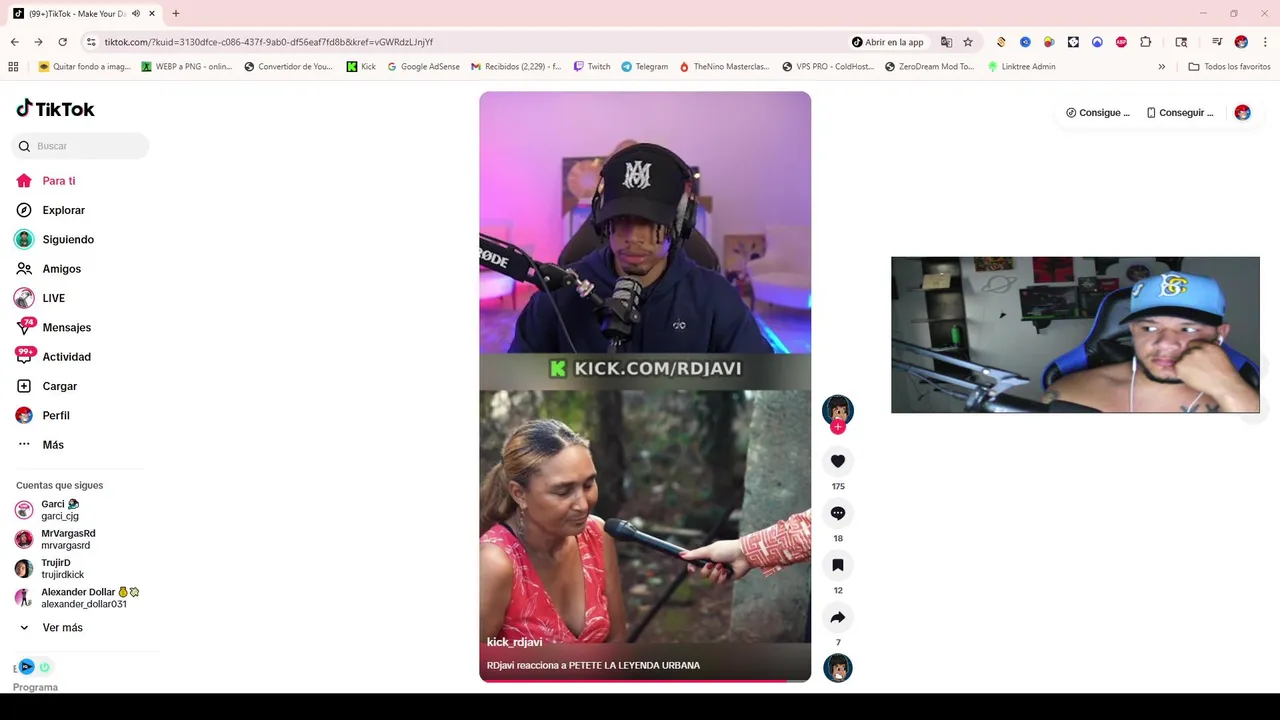Open the Explorar compass icon
Screen dimensions: 1280x720
point(24,210)
